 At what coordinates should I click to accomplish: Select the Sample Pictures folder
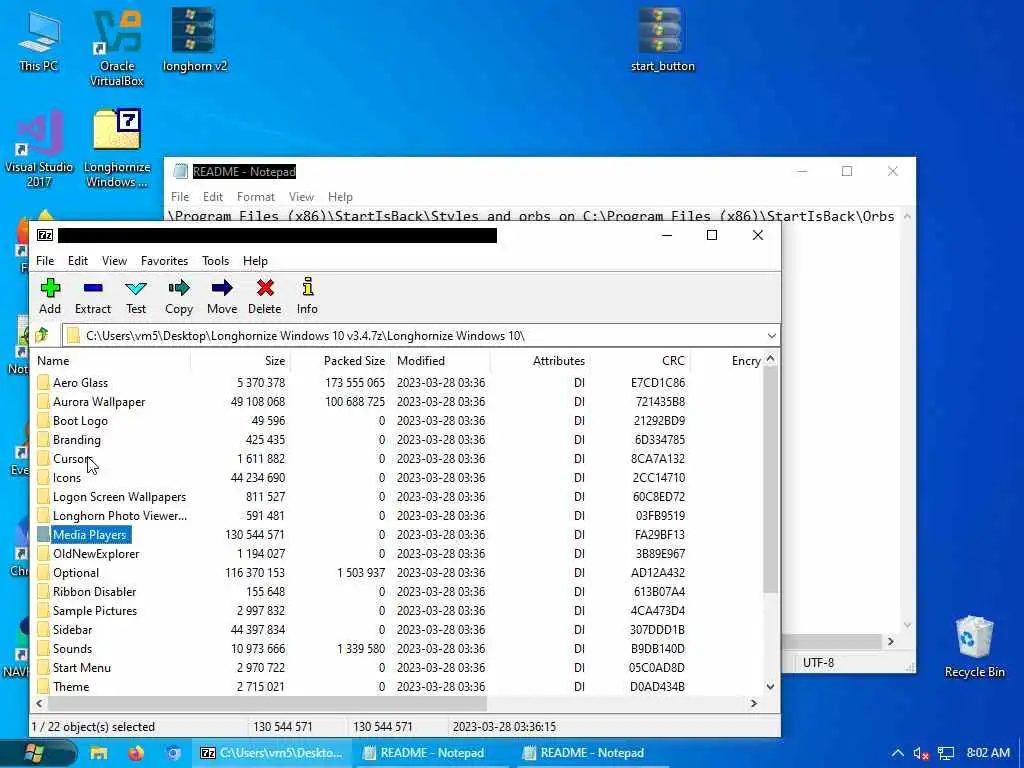[95, 610]
